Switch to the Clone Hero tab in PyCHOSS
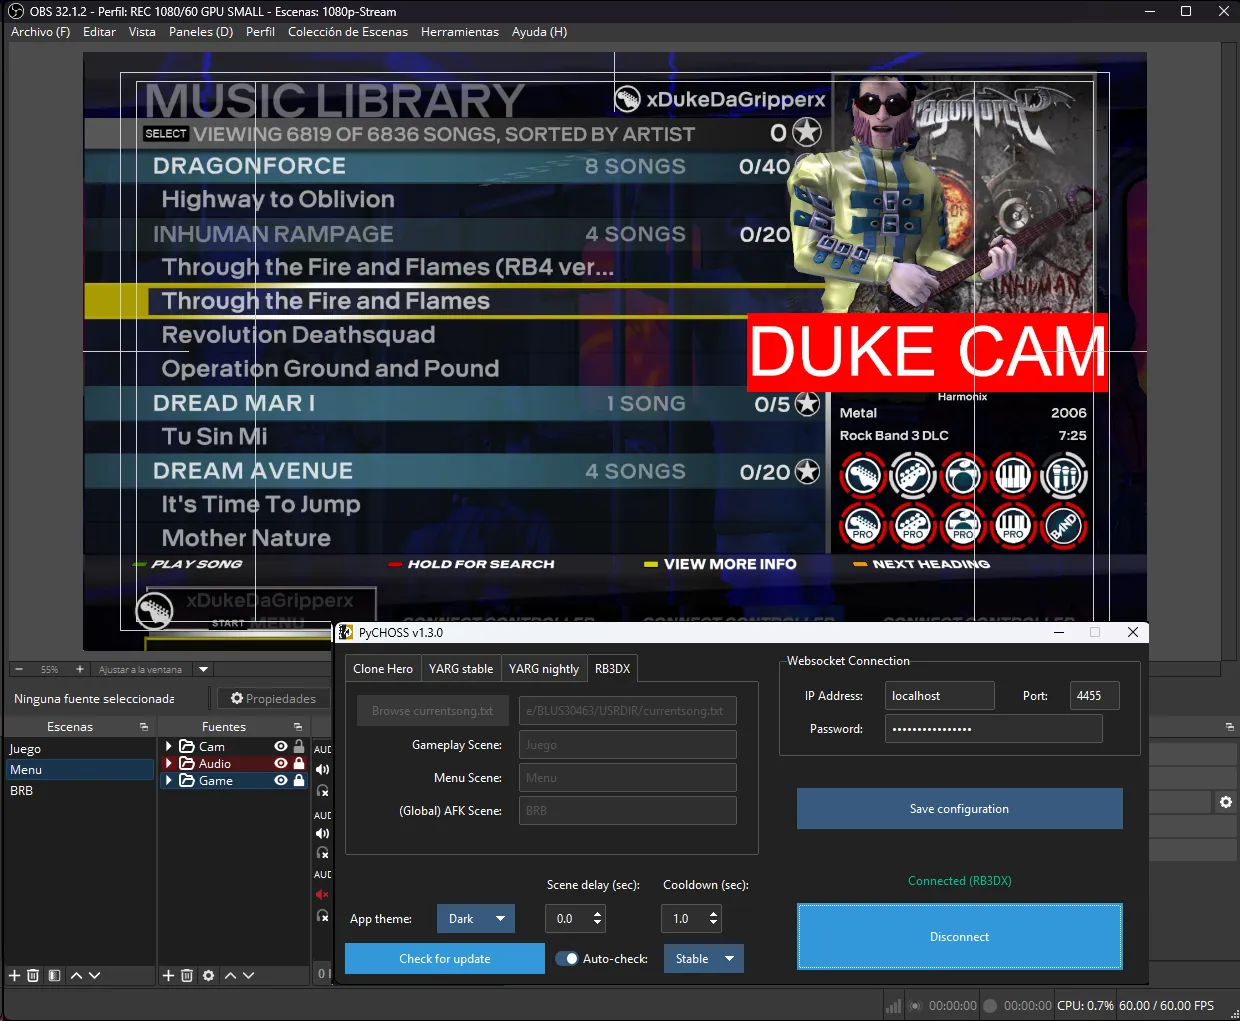1240x1021 pixels. tap(383, 669)
